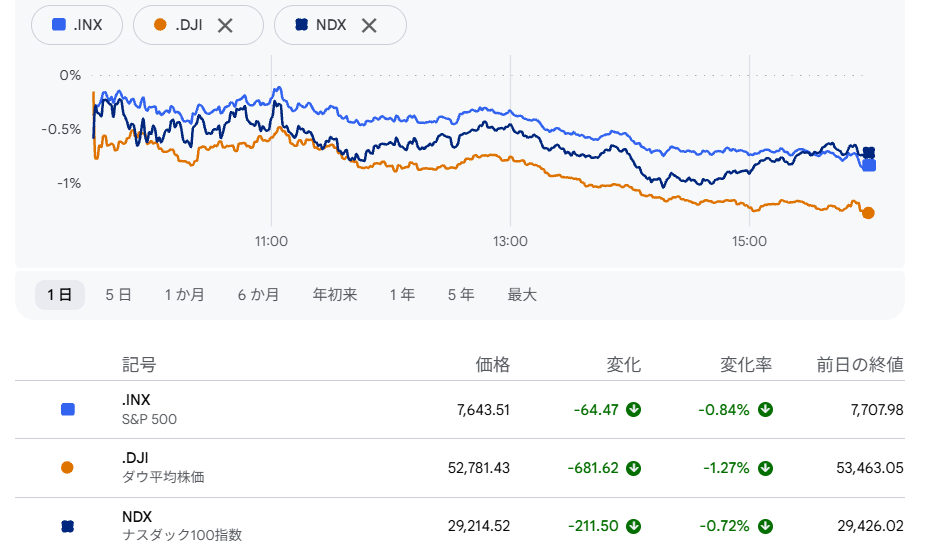Click the dark blue marker in NDX row
The image size is (926, 548).
(67, 526)
